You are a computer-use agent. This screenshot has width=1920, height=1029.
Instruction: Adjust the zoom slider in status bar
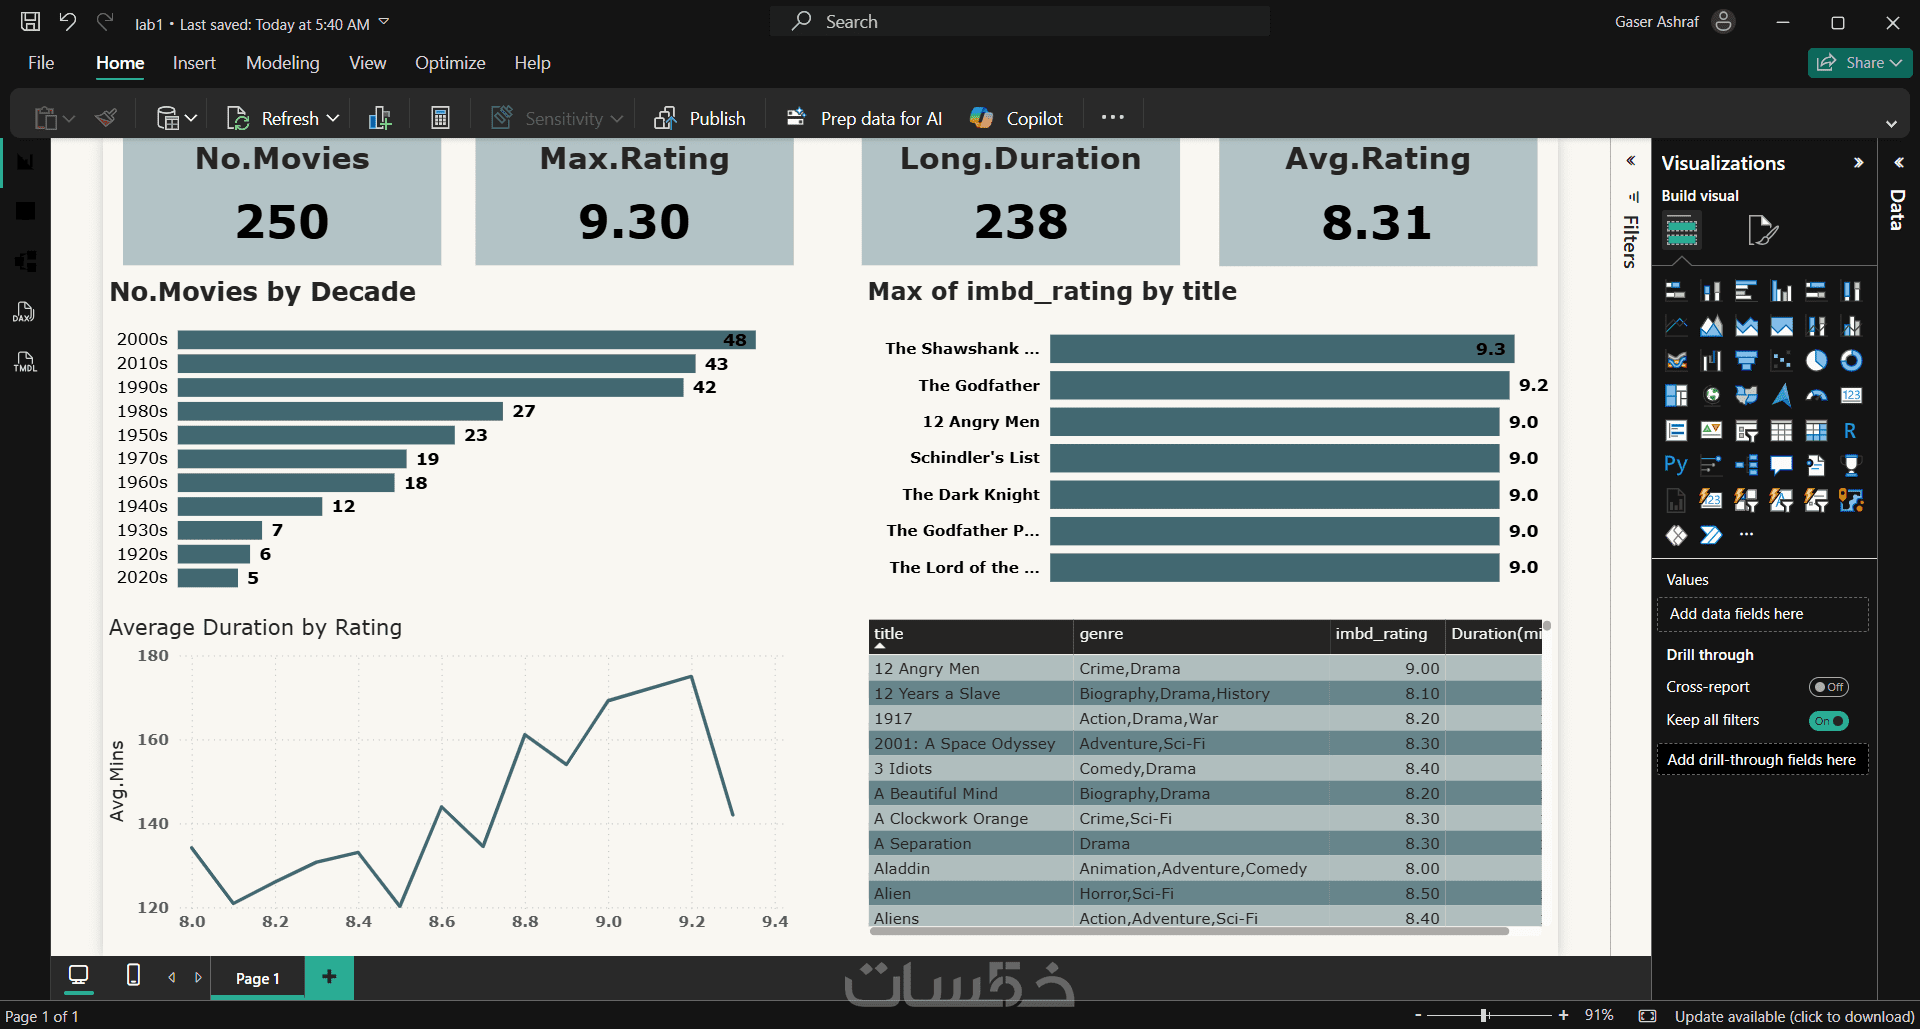click(x=1484, y=1015)
